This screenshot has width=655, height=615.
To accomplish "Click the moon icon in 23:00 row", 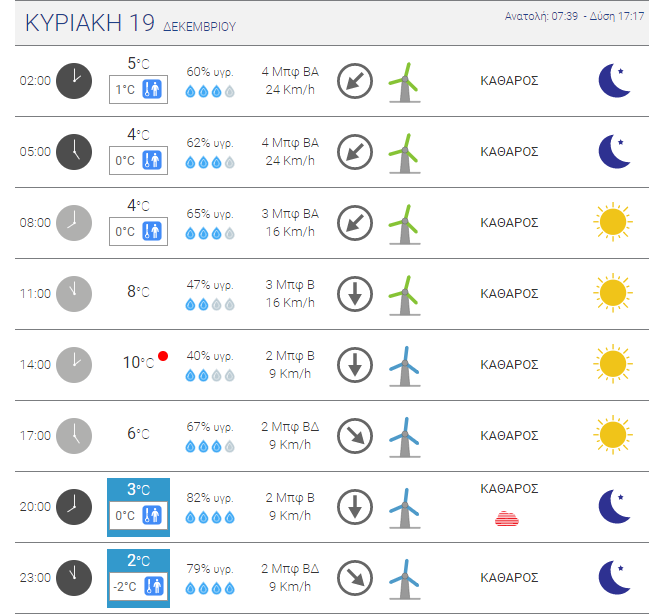I will pyautogui.click(x=614, y=578).
